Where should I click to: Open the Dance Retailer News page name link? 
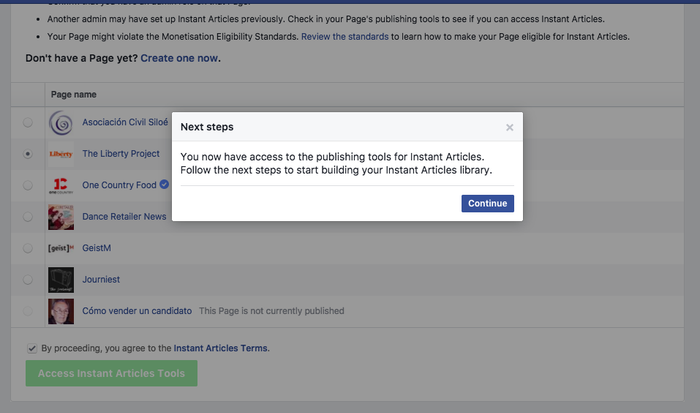click(124, 216)
